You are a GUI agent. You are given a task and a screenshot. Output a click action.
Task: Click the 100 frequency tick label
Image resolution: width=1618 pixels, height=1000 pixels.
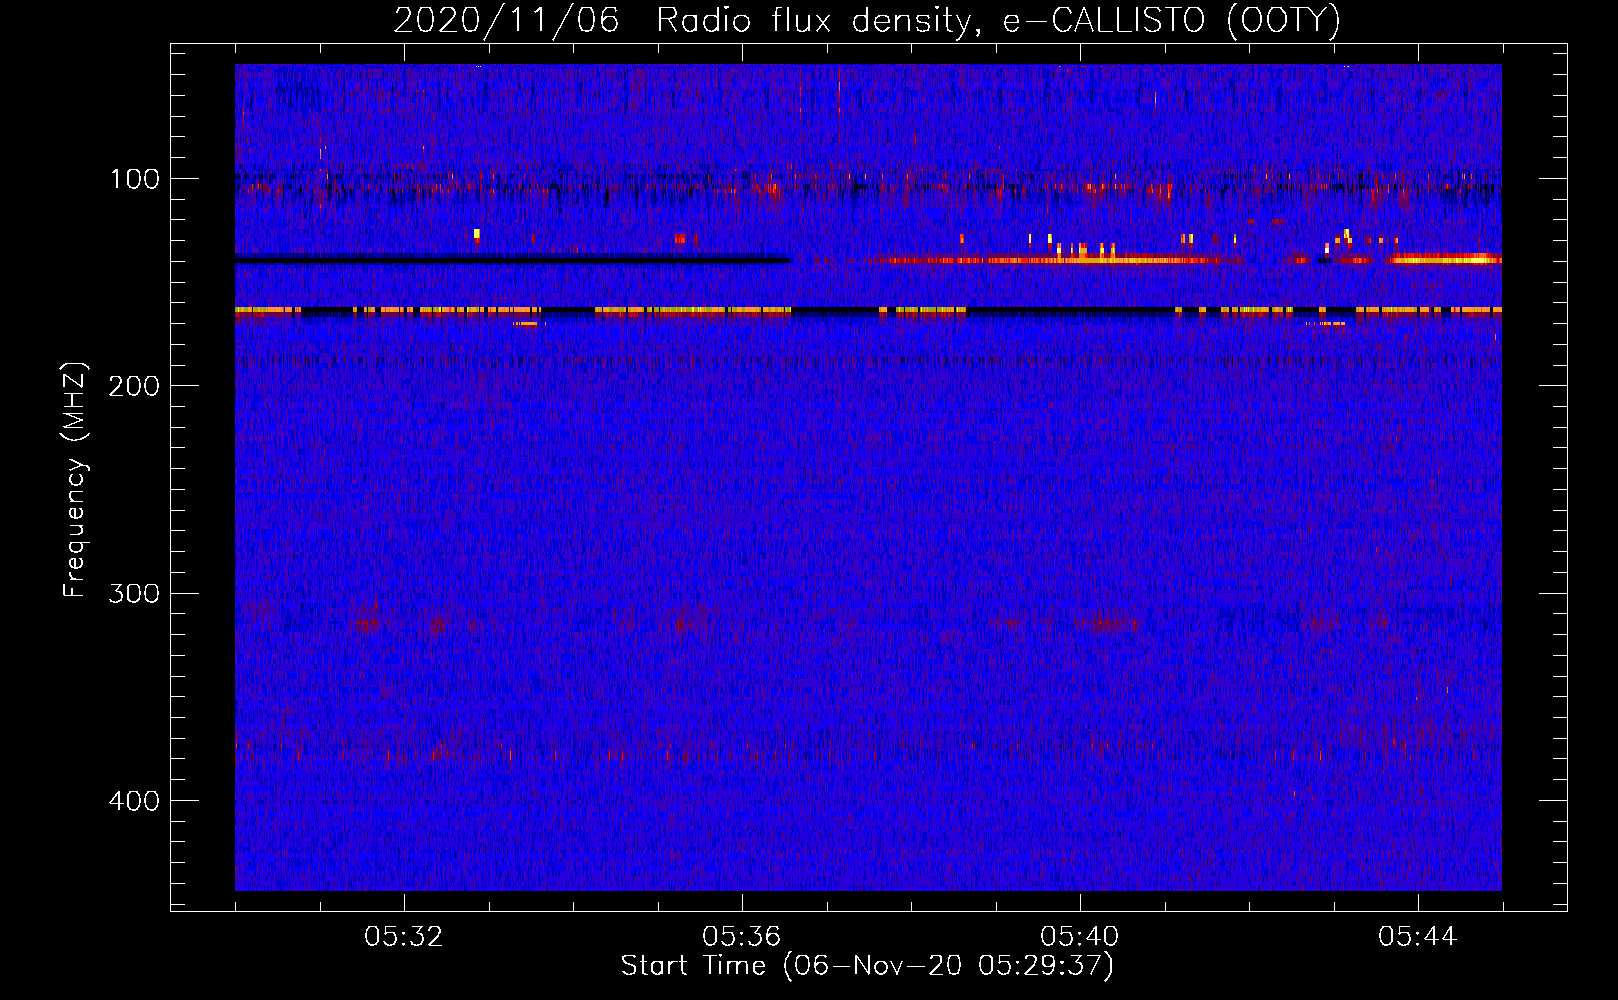[x=135, y=179]
